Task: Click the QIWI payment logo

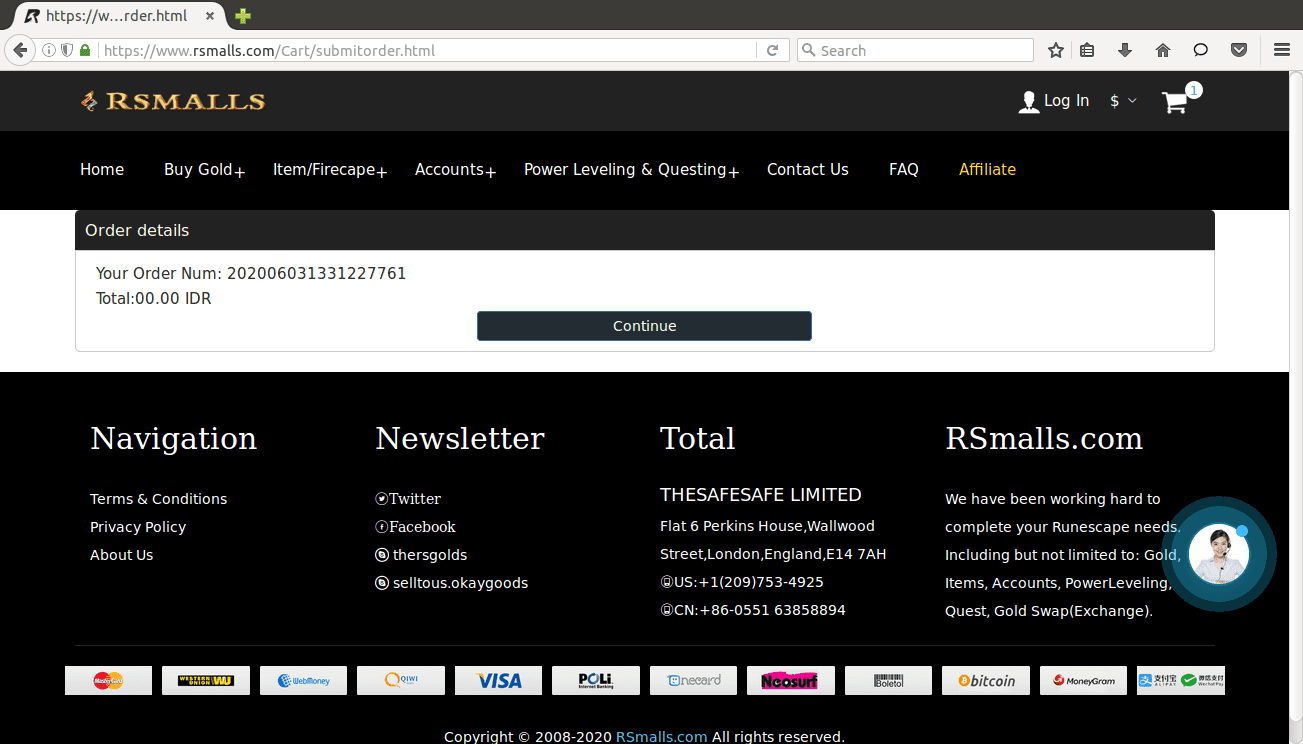Action: coord(401,680)
